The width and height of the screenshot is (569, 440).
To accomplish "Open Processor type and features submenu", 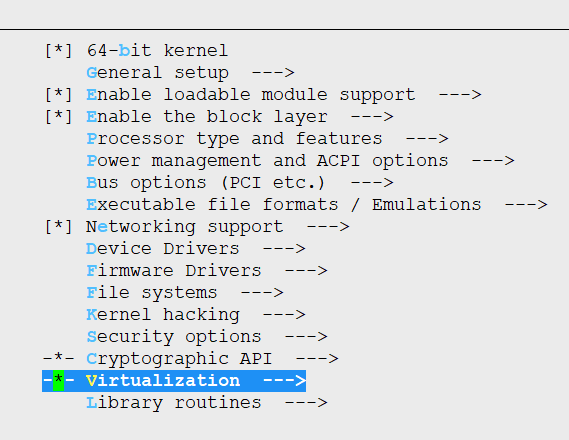I will 267,139.
